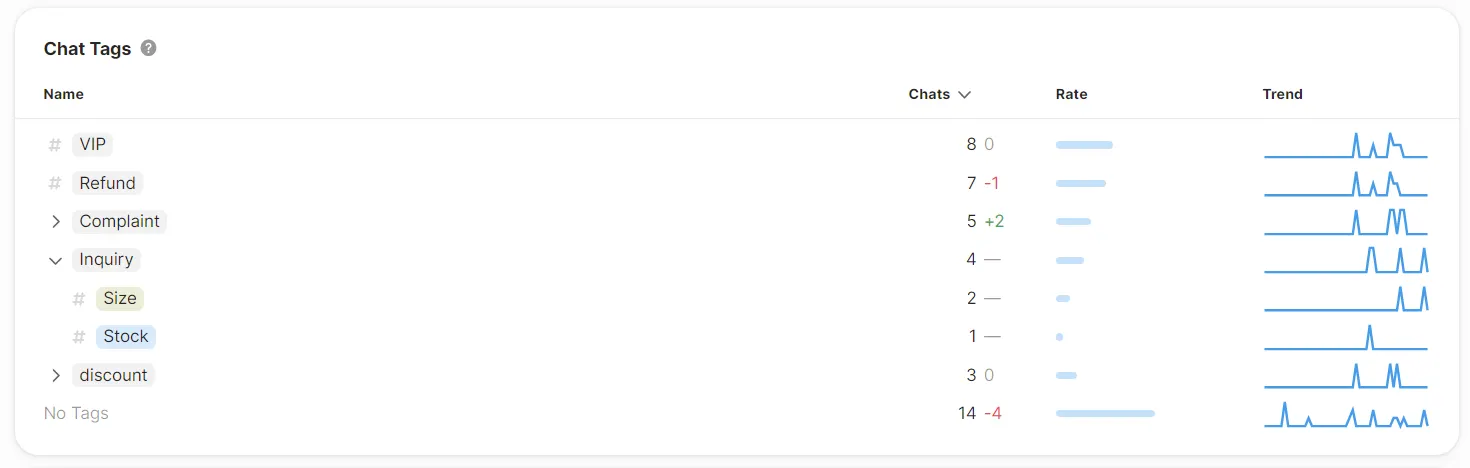
Task: Click the No Tags trend sparkline
Action: coord(1345,415)
